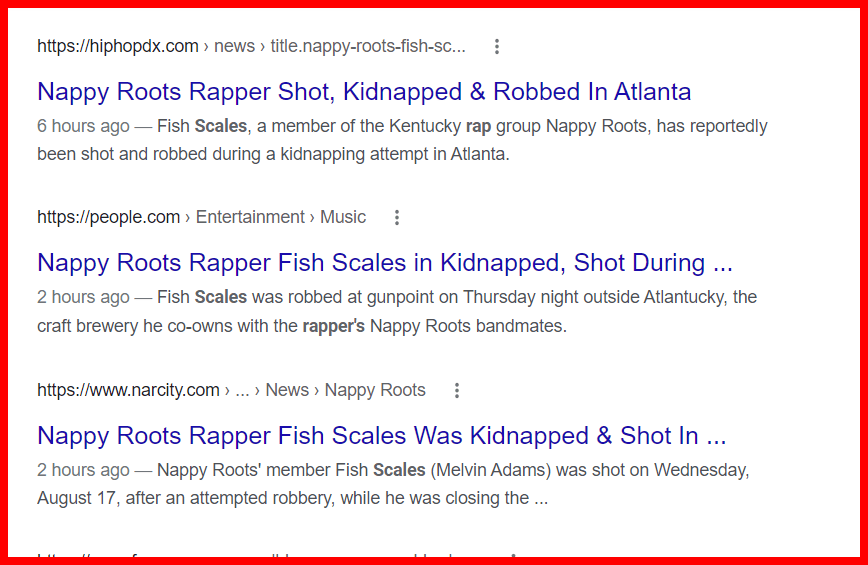Click "2 hours ago" in the people.com result

pyautogui.click(x=83, y=298)
